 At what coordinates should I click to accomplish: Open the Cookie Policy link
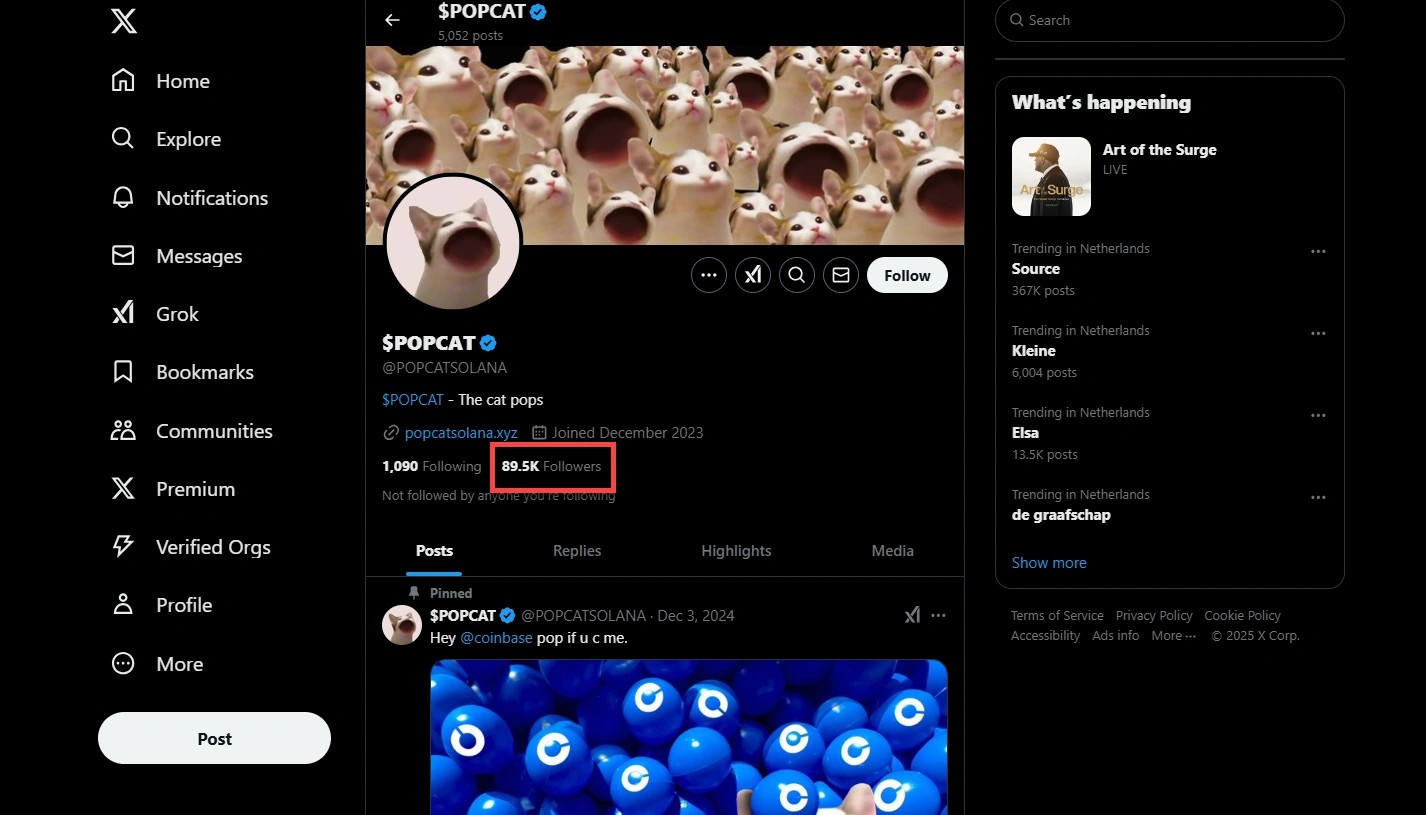1242,616
